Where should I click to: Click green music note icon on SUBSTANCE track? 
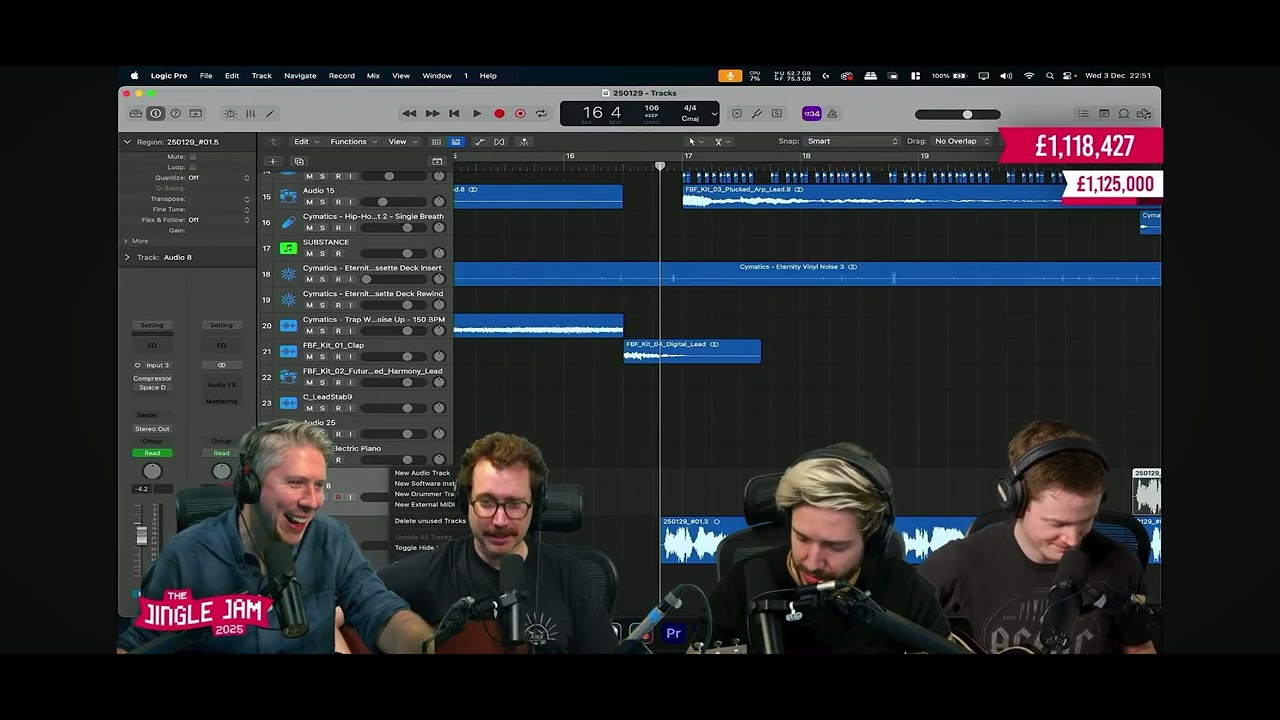pyautogui.click(x=288, y=248)
